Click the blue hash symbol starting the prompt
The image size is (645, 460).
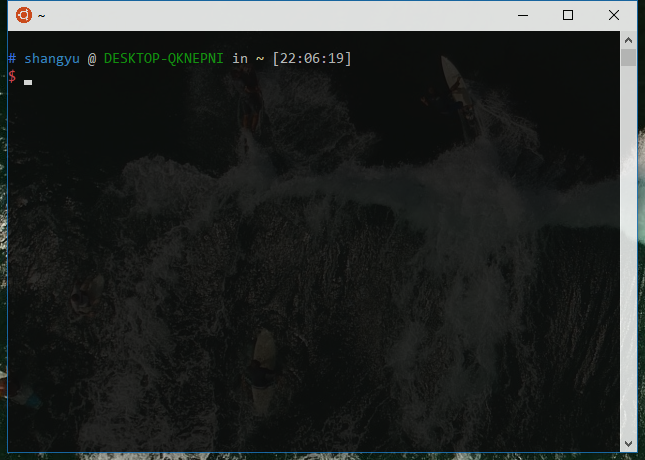coord(12,59)
